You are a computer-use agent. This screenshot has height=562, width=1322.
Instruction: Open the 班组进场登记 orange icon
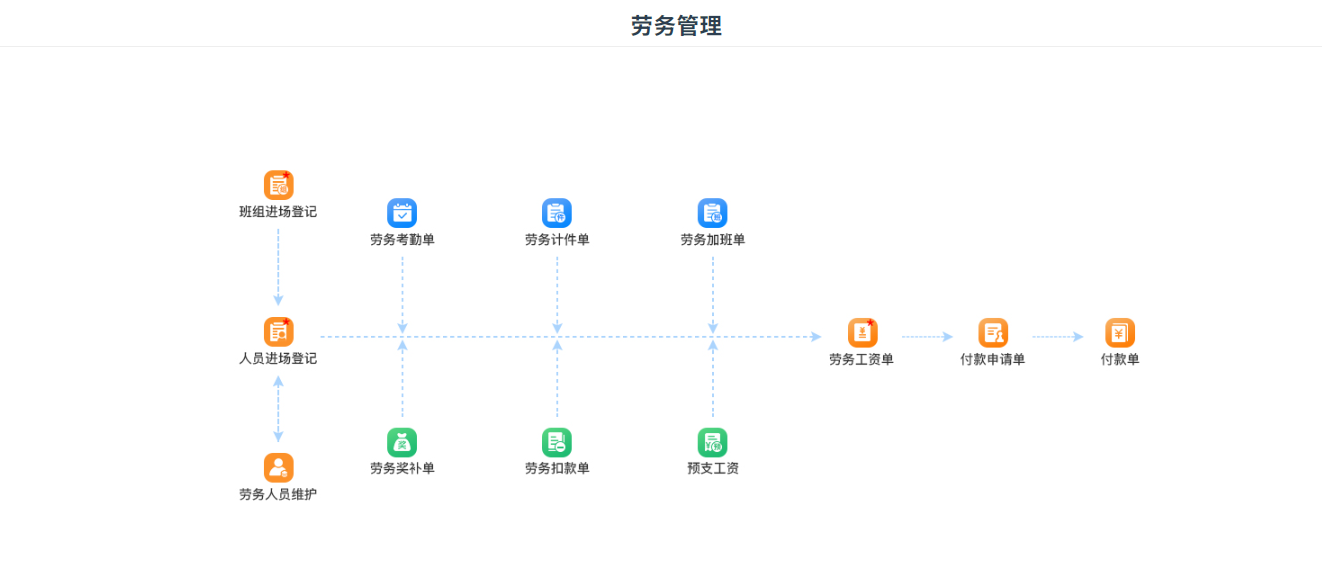pos(278,185)
